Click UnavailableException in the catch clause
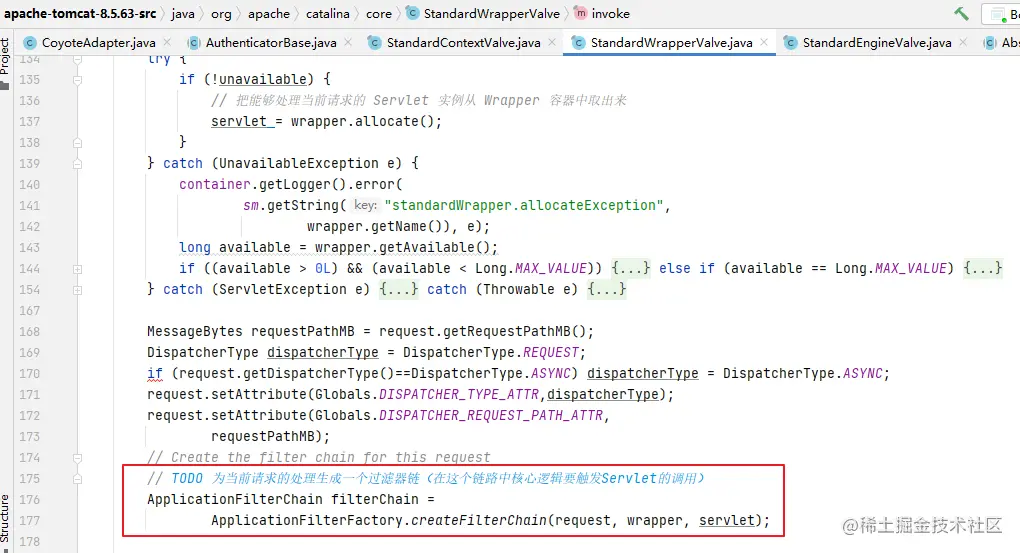 pyautogui.click(x=299, y=163)
